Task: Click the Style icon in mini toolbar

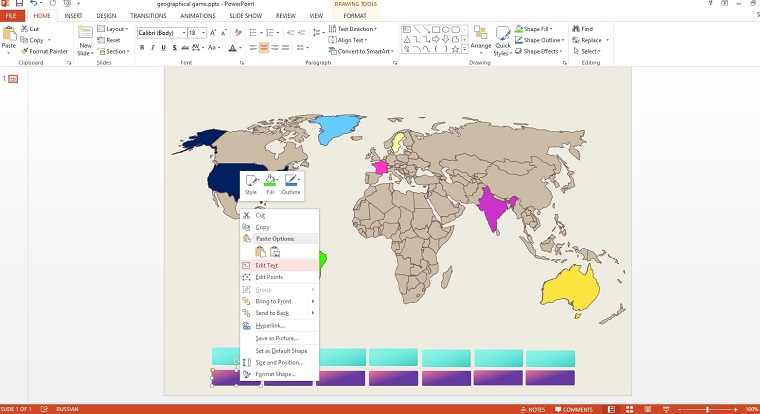Action: (x=250, y=181)
